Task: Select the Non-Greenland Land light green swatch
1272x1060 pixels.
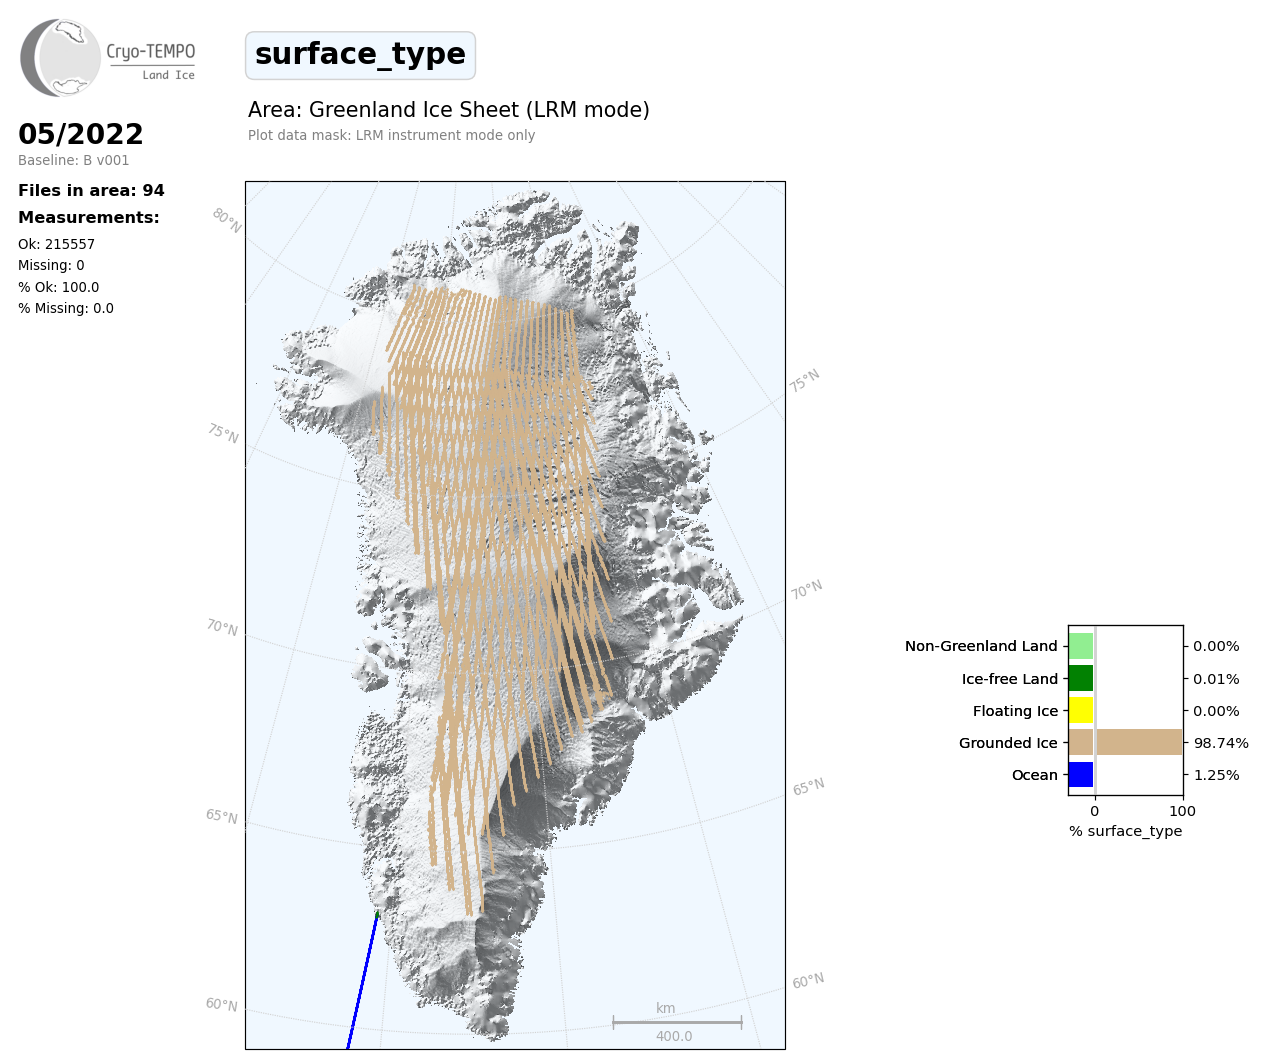Action: [x=1081, y=646]
